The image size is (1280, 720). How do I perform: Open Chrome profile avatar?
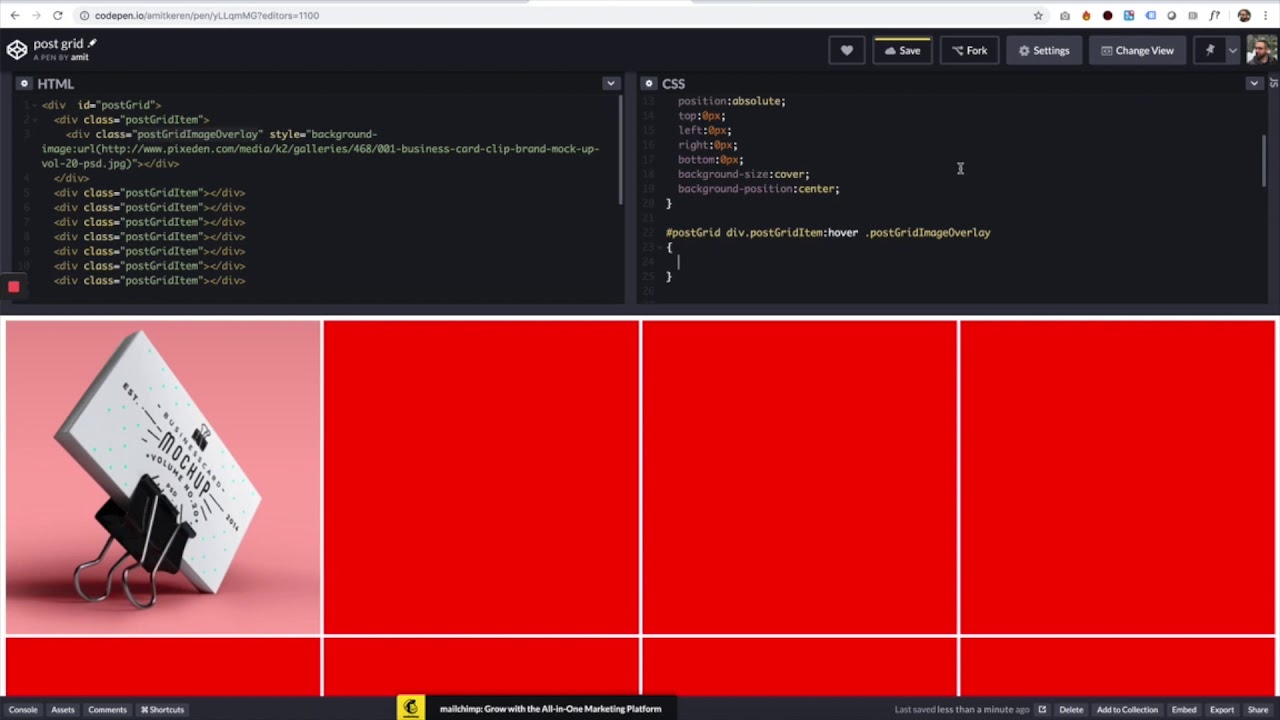(x=1244, y=16)
